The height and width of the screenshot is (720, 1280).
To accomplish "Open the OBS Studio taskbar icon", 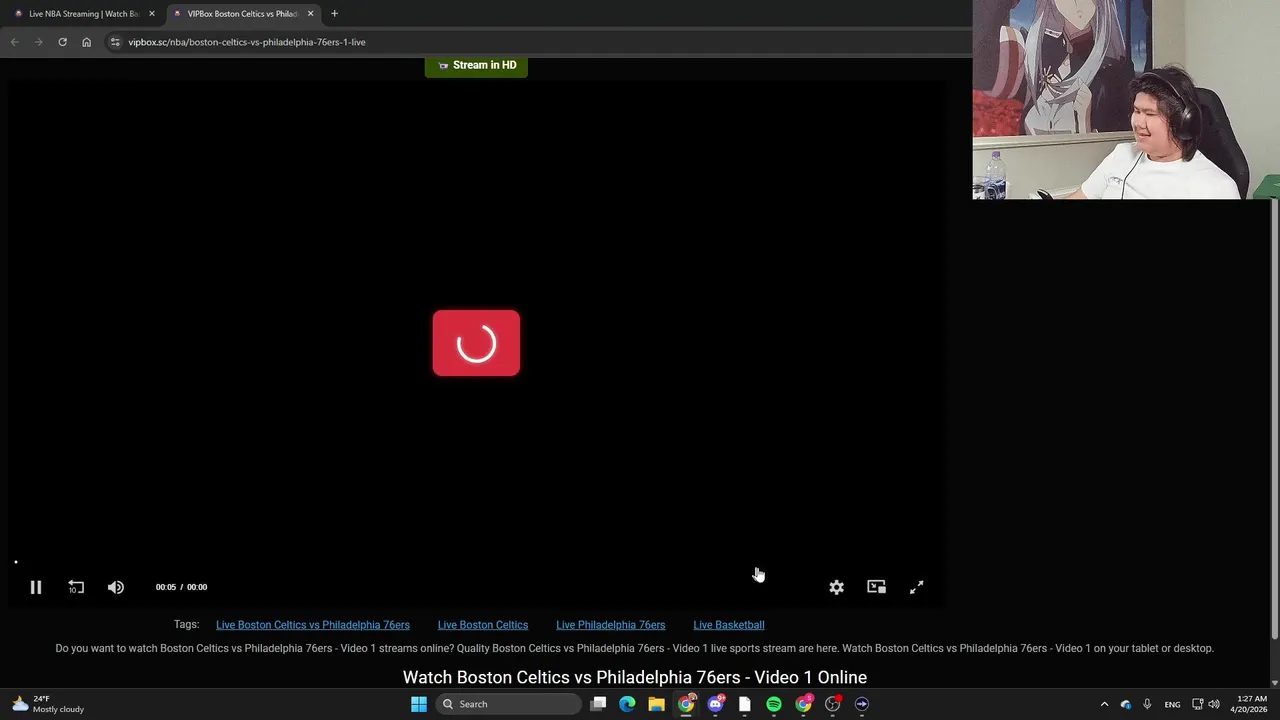I will [x=833, y=704].
